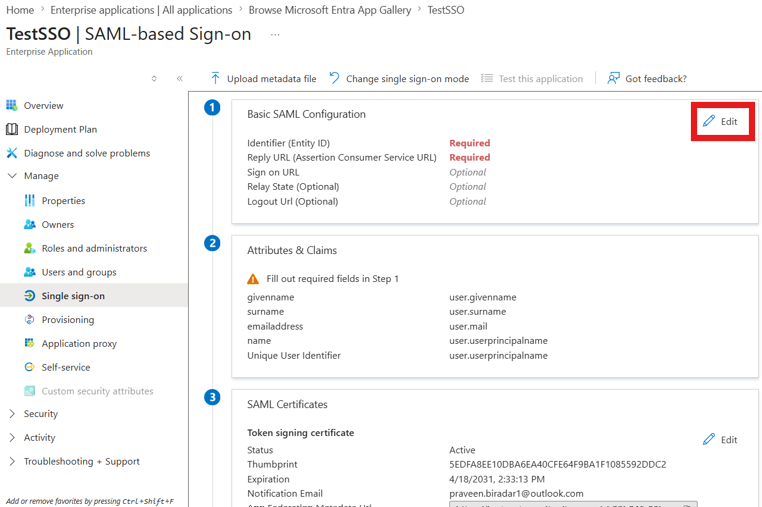
Task: Click the Change single sign-on mode undo icon
Action: [334, 78]
